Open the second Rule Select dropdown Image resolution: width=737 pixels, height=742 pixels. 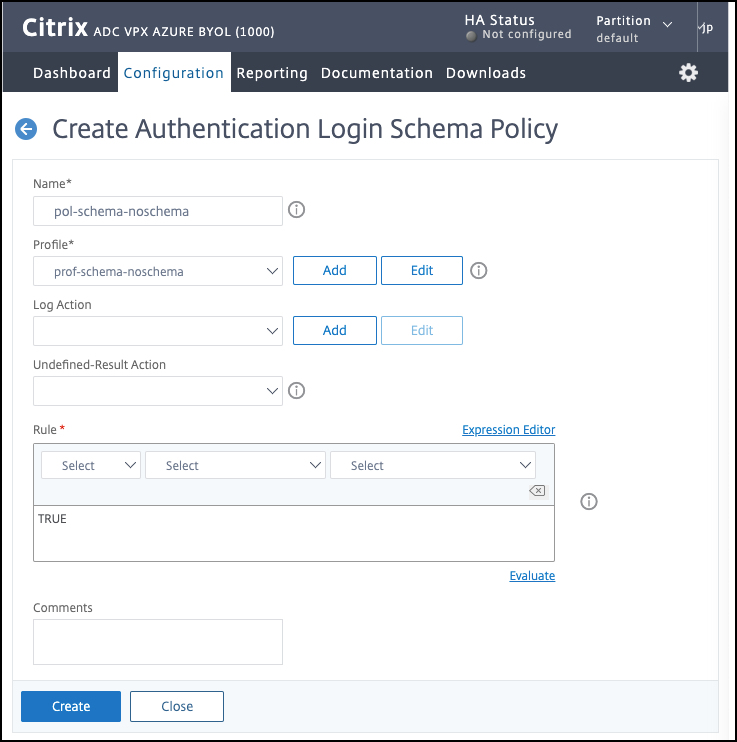coord(235,465)
